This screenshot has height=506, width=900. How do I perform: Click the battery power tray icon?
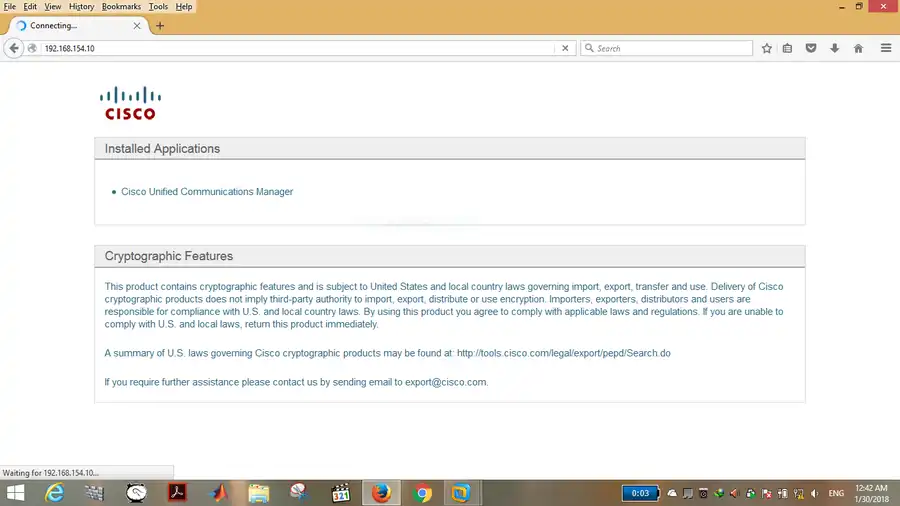[783, 493]
